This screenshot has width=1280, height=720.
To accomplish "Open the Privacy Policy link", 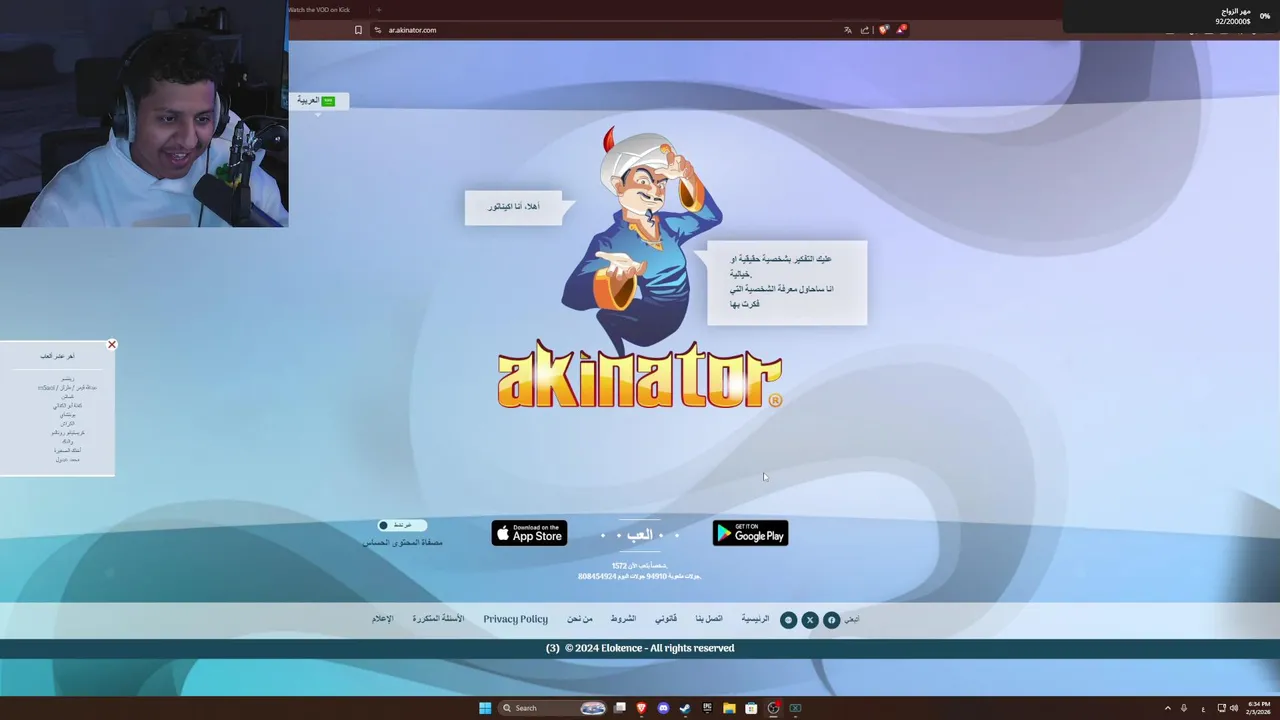I will point(515,619).
